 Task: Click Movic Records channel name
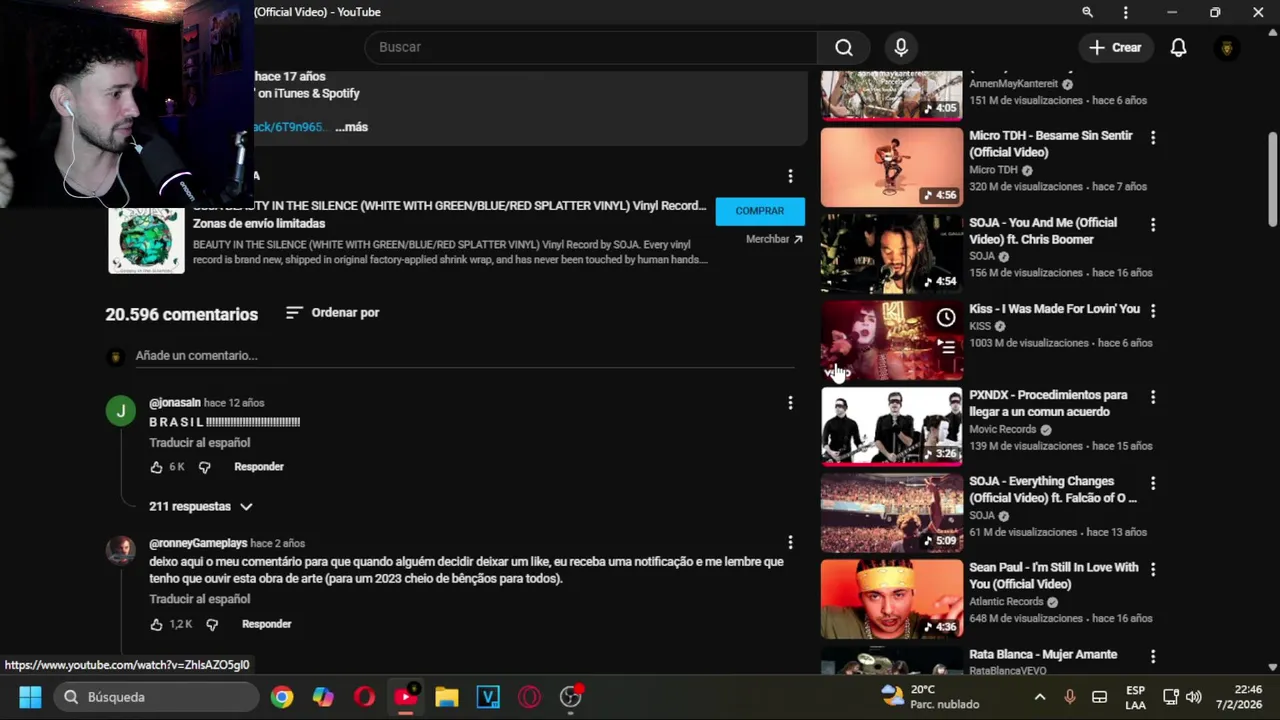coord(1002,429)
